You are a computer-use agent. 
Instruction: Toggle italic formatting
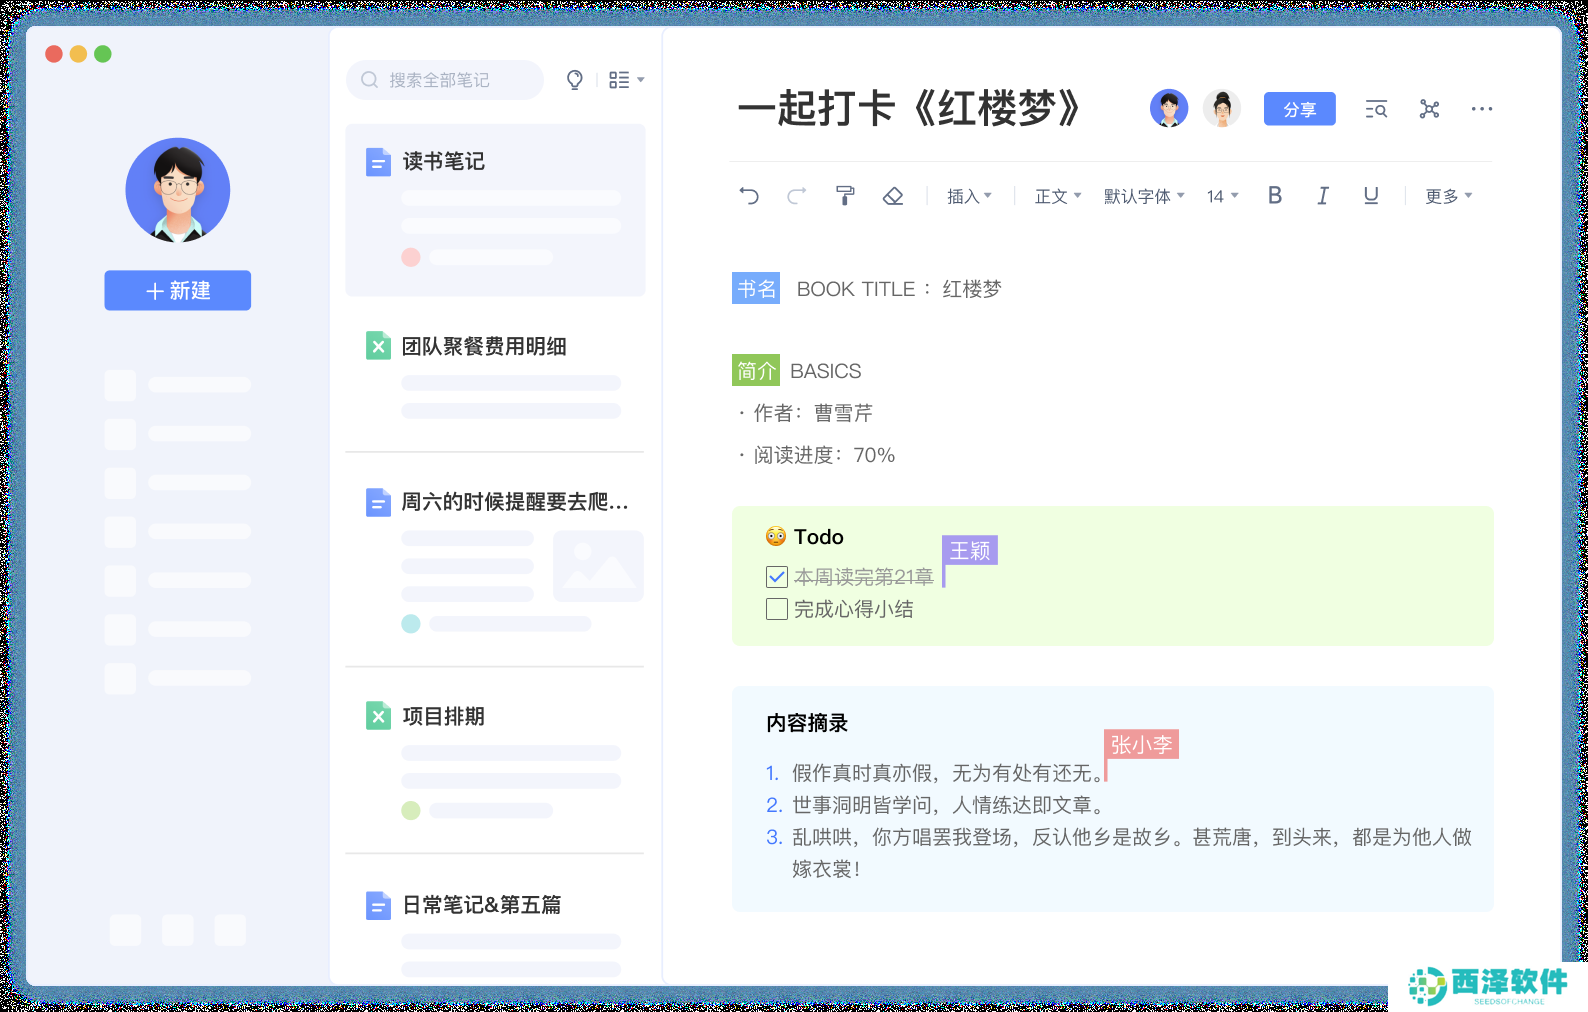pyautogui.click(x=1323, y=196)
